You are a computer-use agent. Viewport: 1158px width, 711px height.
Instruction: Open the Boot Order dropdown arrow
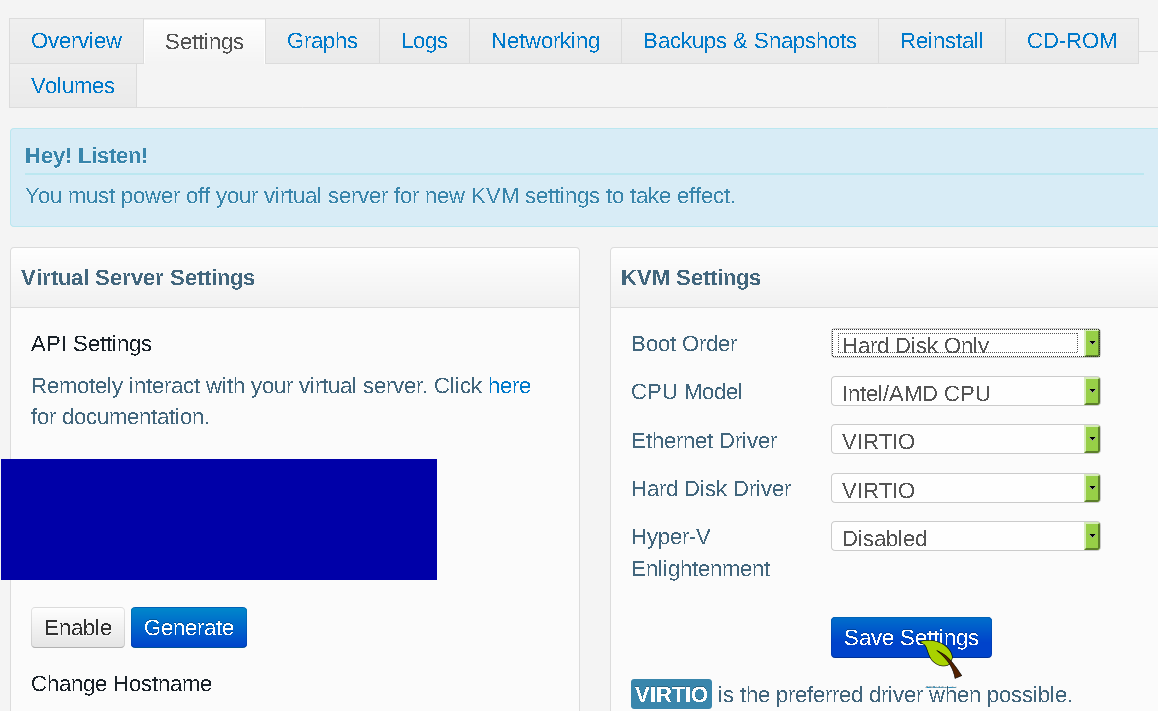coord(1093,343)
